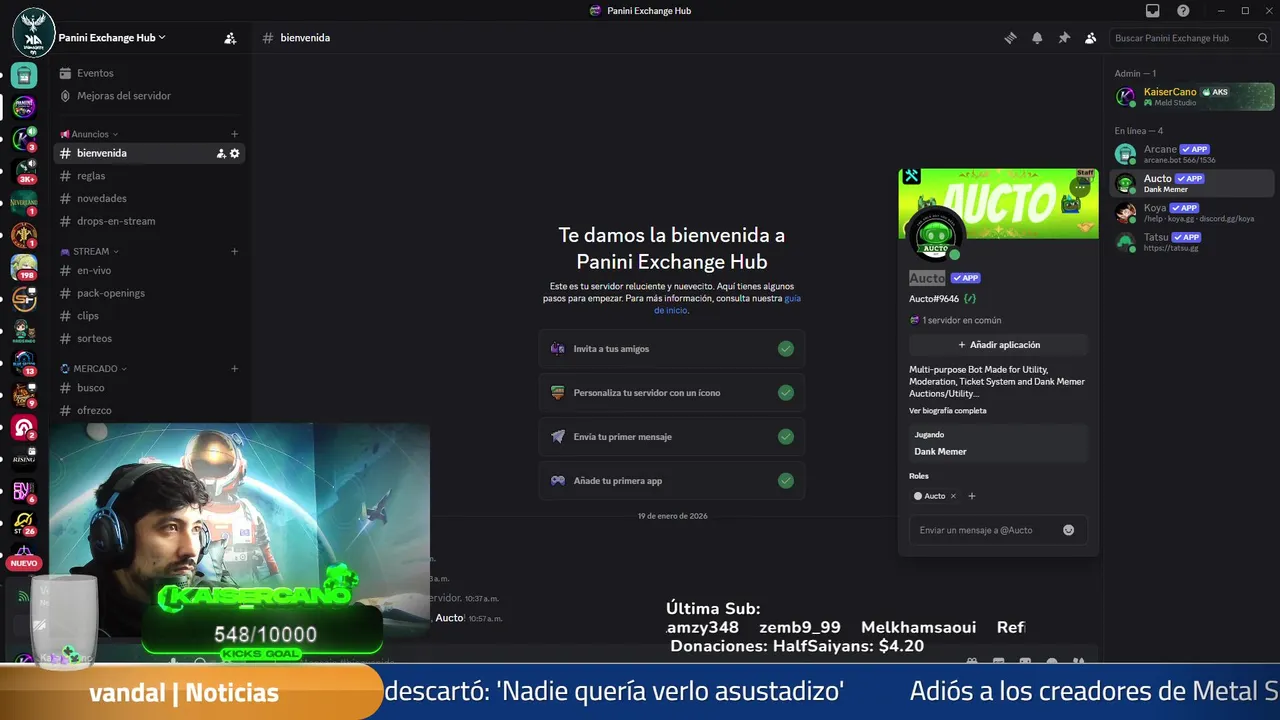Collapse the Anuncios category
The image size is (1280, 720).
coord(90,134)
